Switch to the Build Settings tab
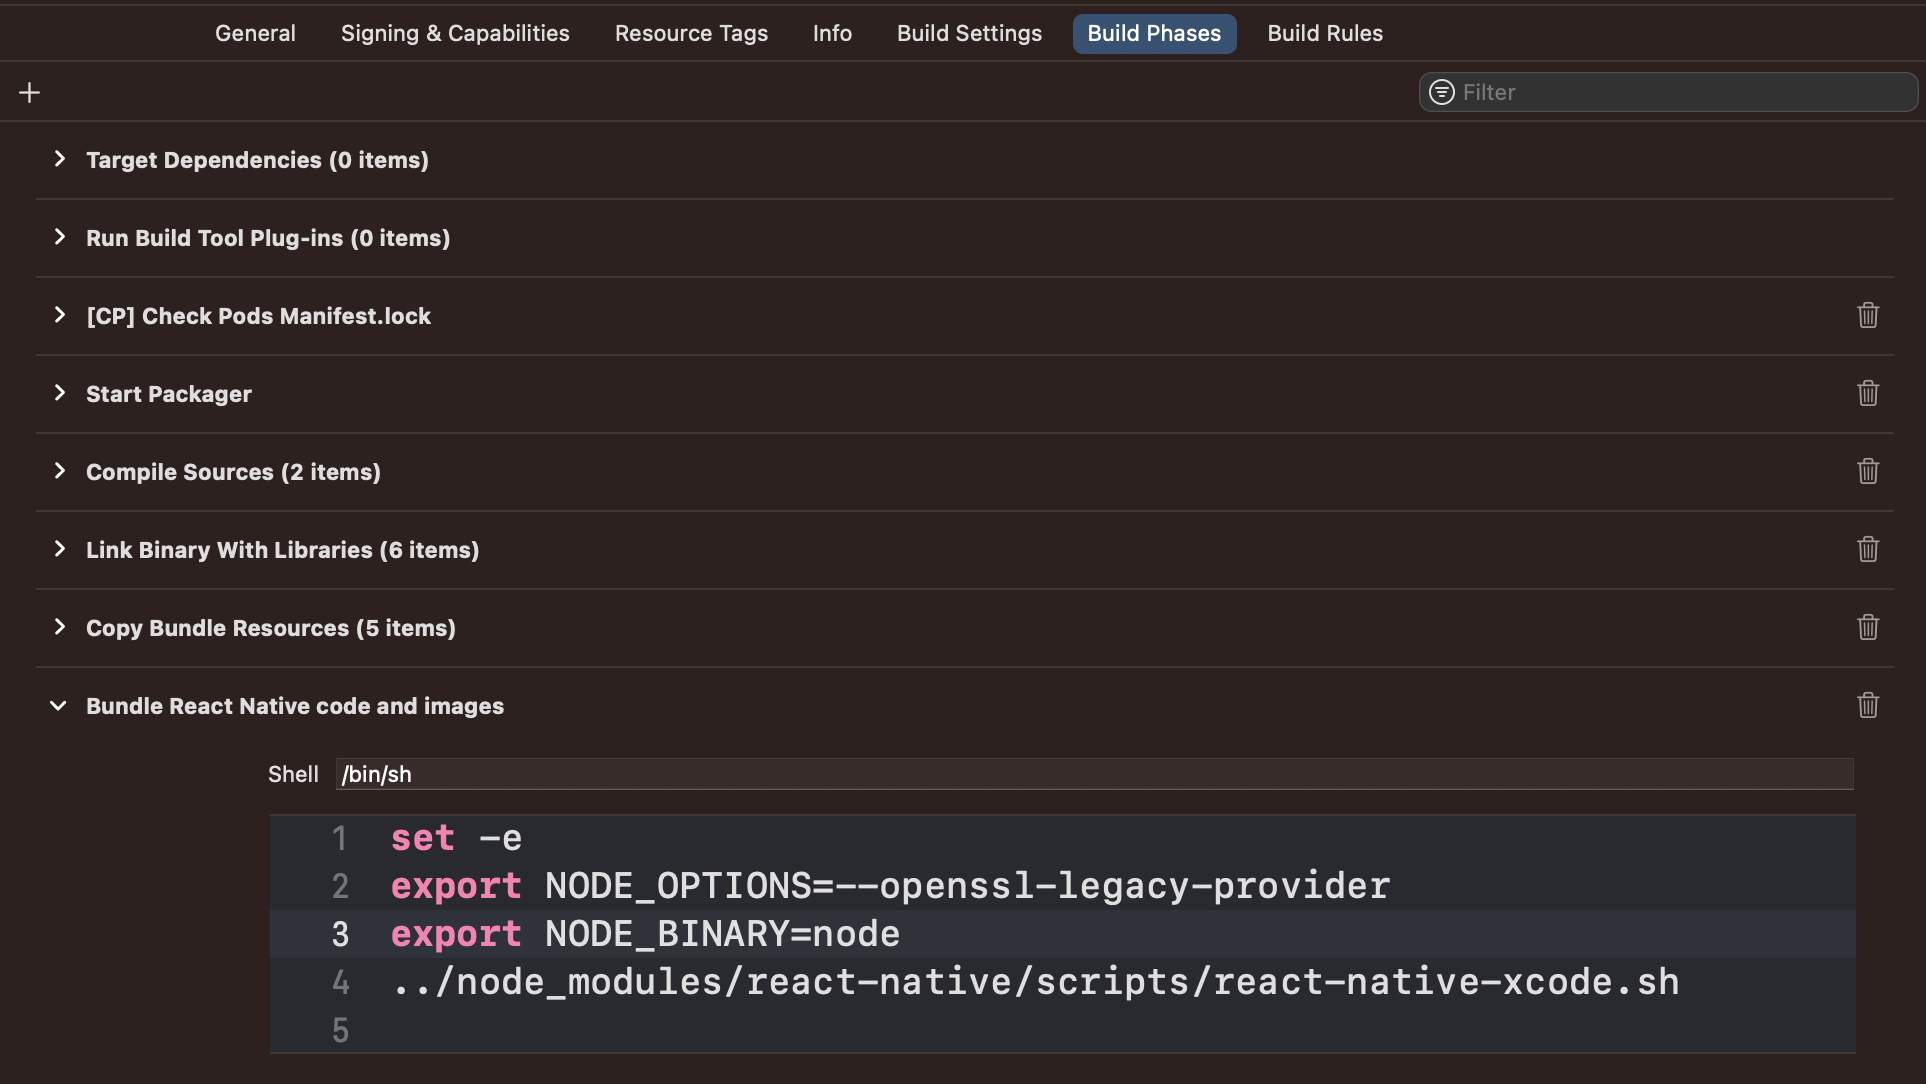 968,34
